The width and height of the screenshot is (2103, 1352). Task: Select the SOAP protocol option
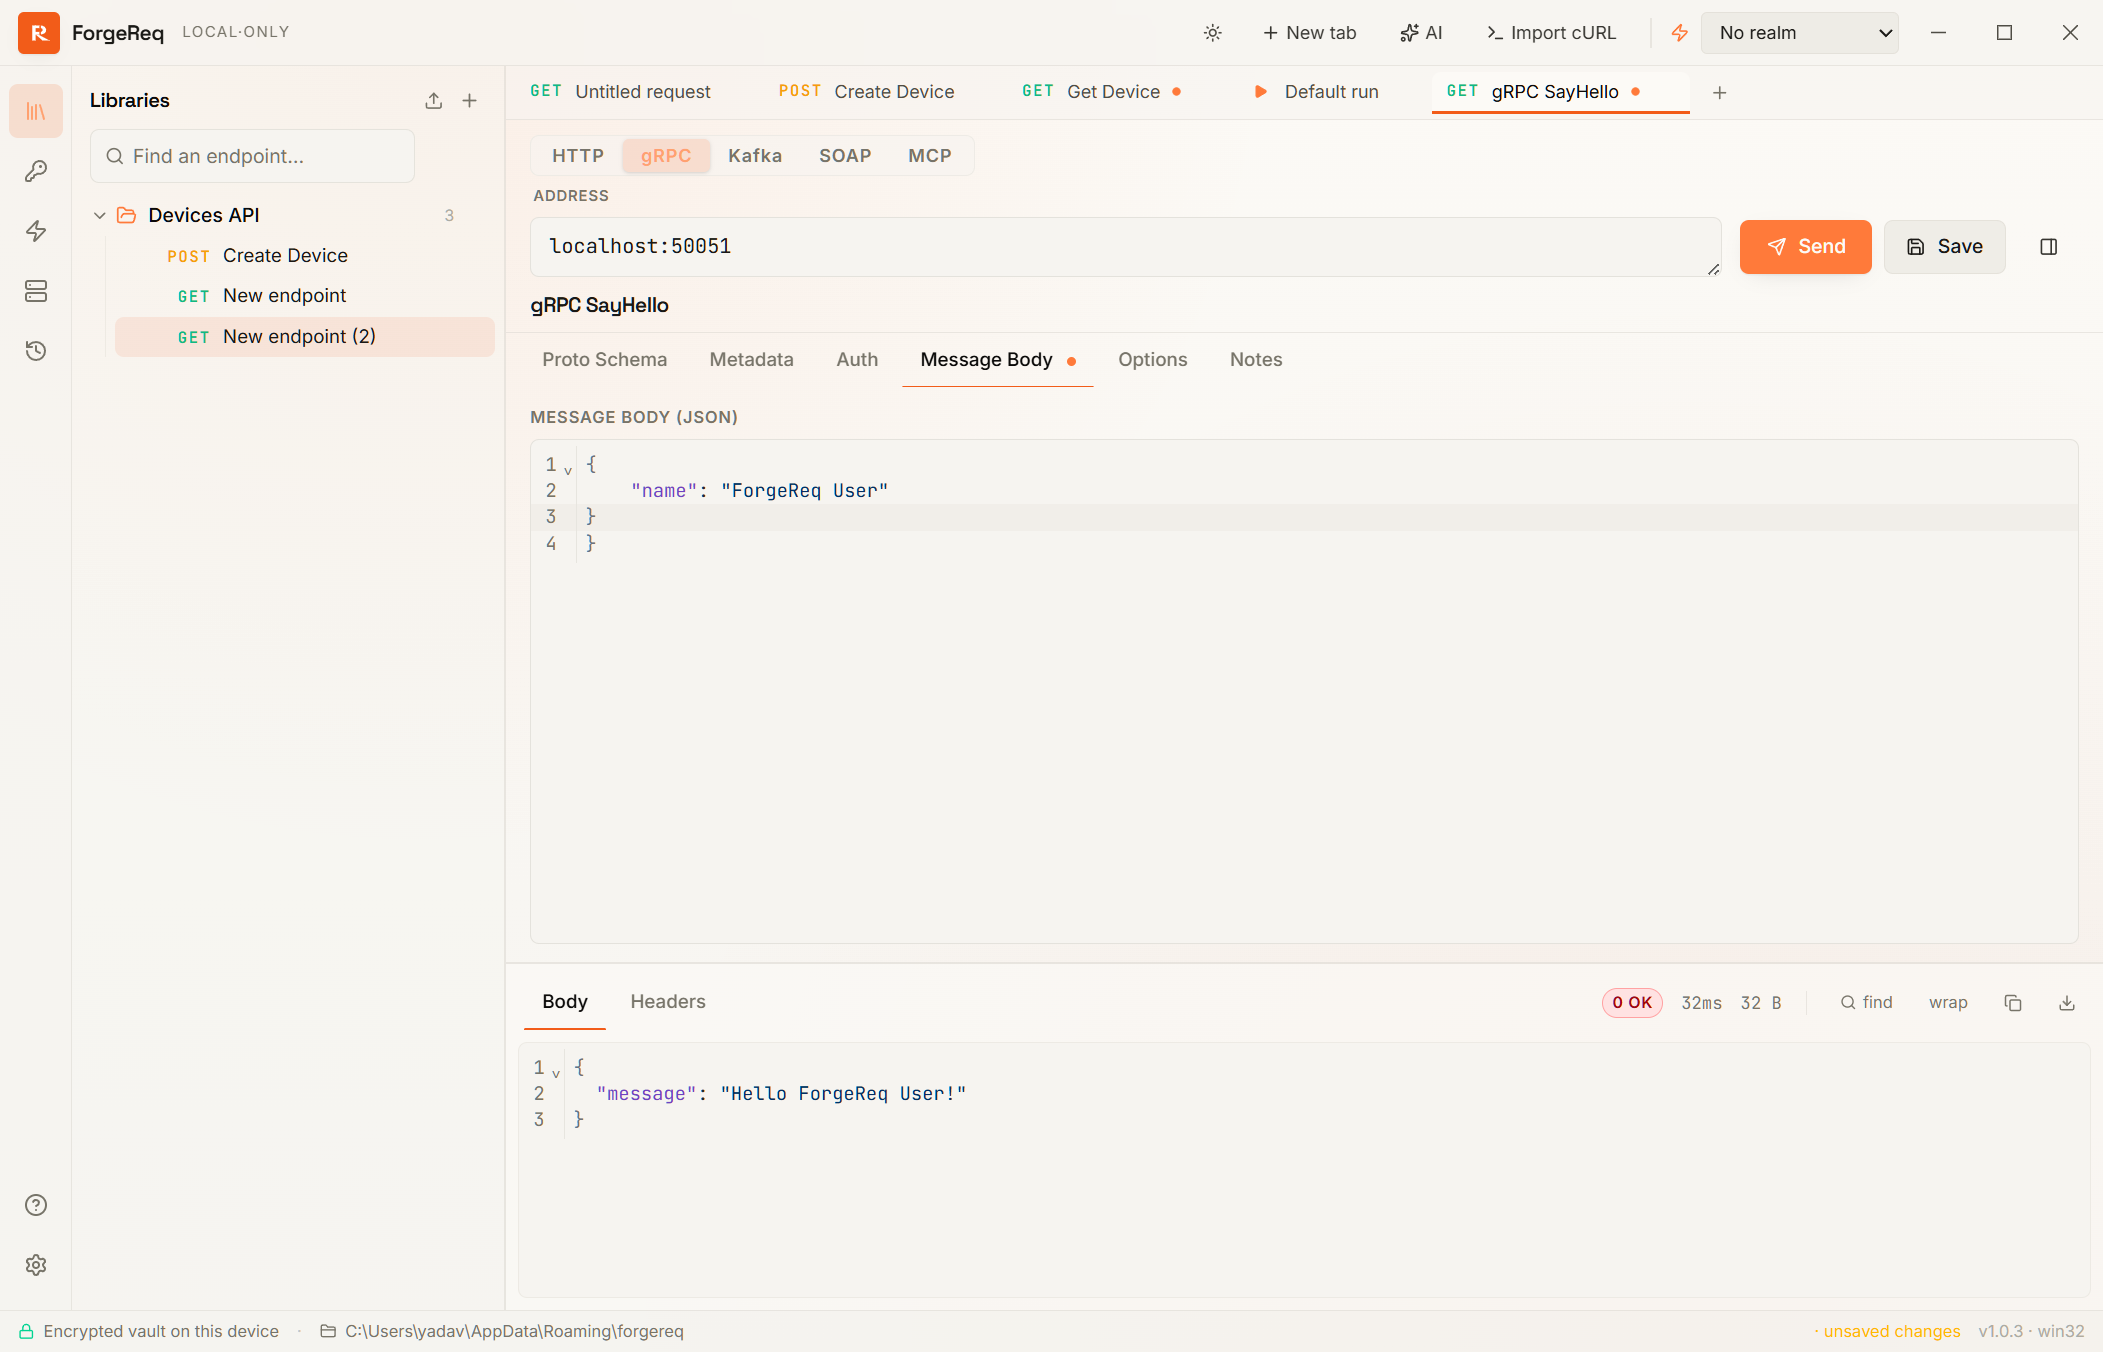coord(845,156)
